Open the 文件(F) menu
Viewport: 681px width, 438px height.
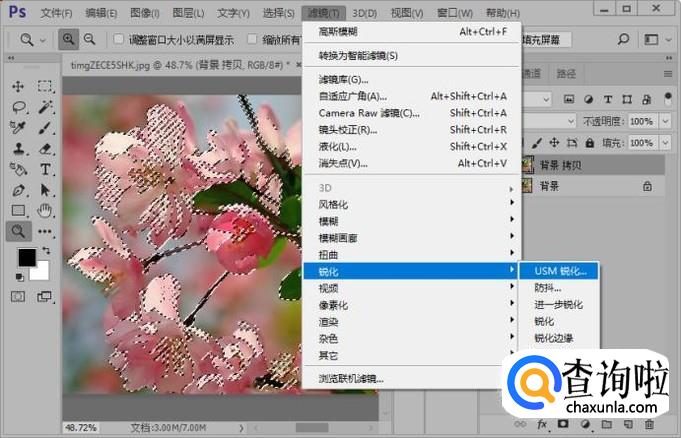pos(56,13)
